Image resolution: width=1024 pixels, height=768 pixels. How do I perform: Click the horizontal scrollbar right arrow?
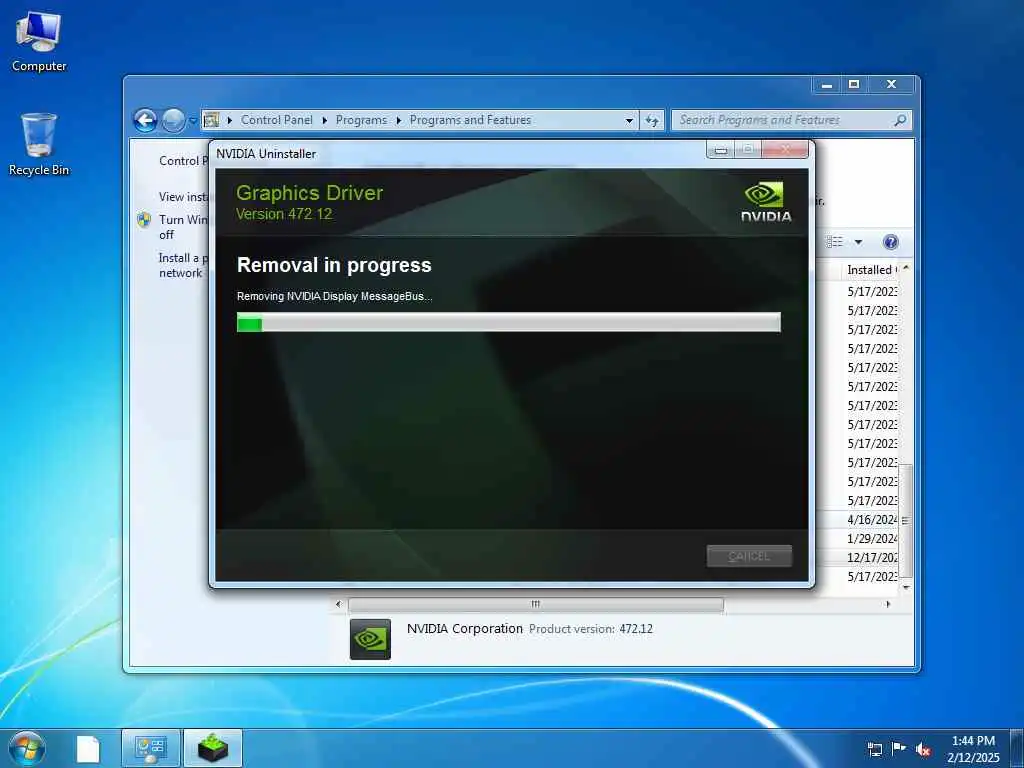[888, 605]
